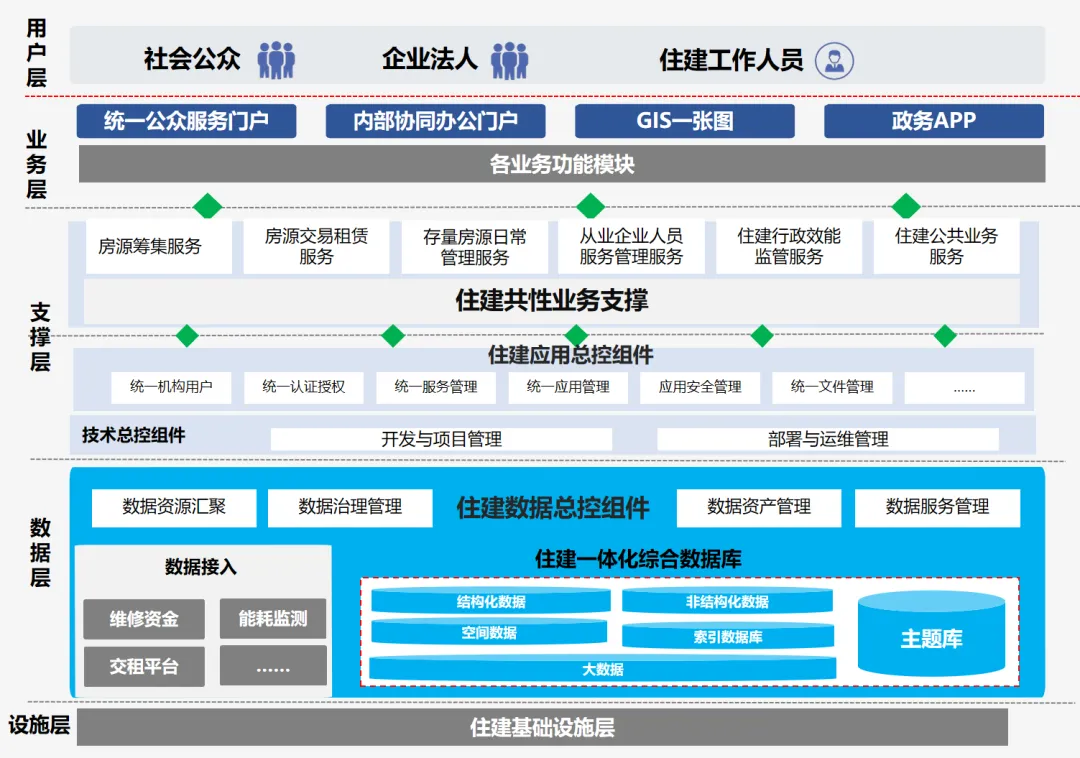Open the 主题库 database cylinder icon
1080x758 pixels.
[x=931, y=634]
